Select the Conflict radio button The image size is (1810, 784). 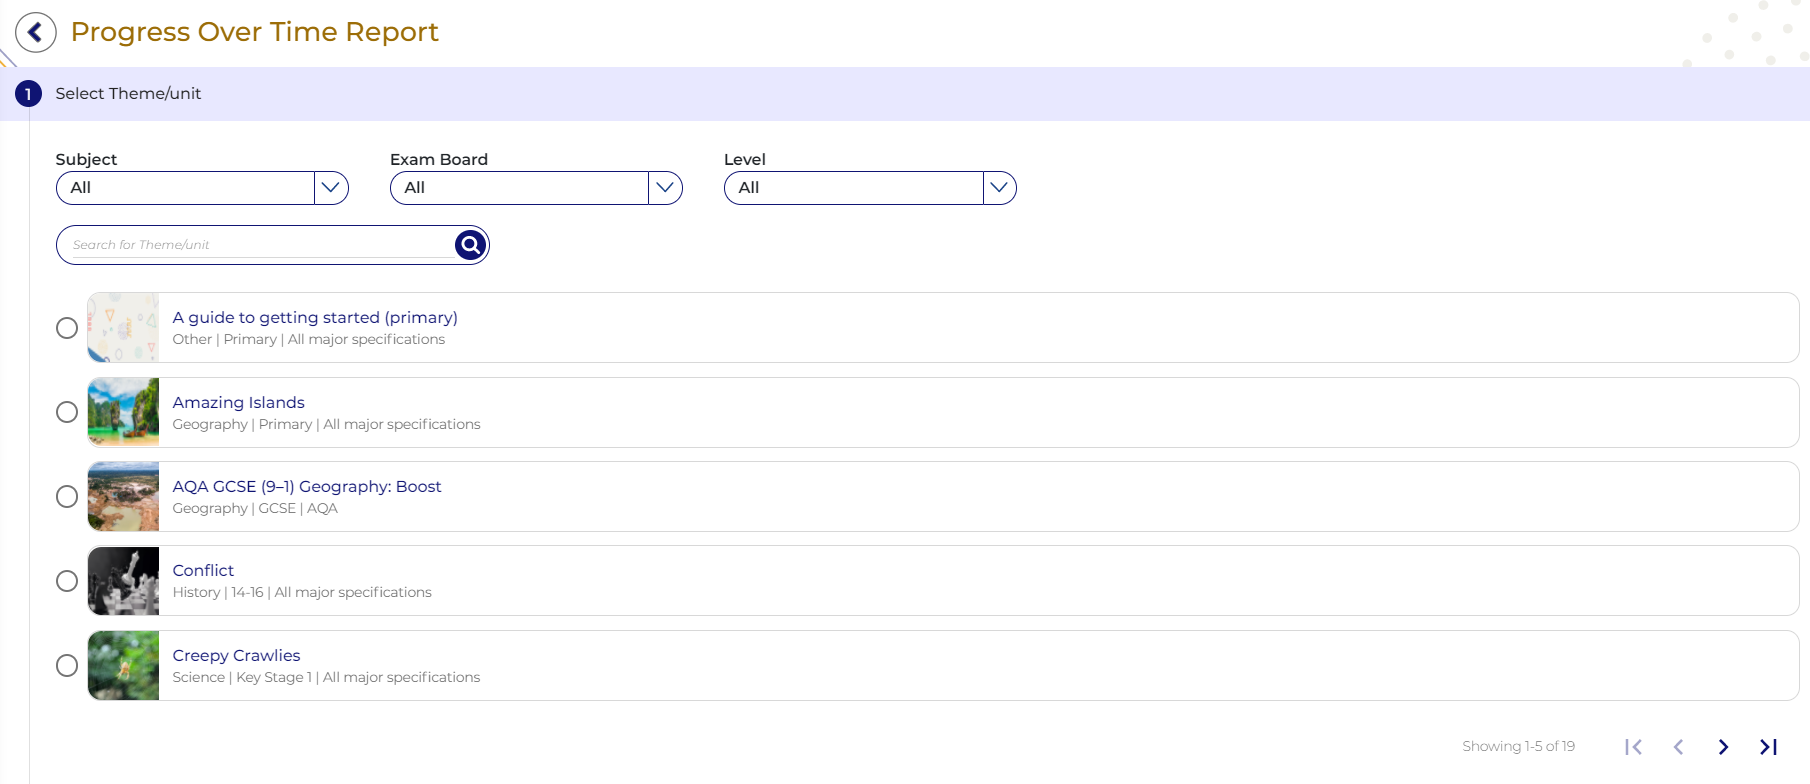click(67, 581)
